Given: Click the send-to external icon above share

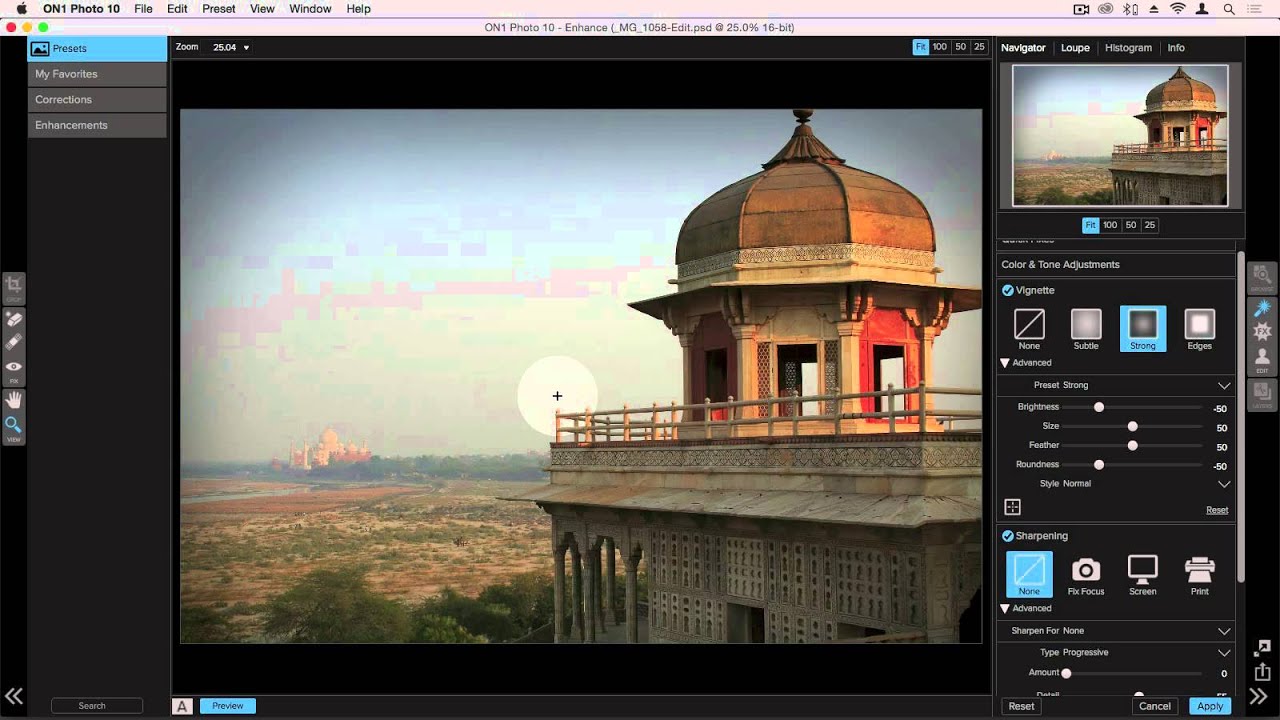Looking at the screenshot, I should 1263,648.
